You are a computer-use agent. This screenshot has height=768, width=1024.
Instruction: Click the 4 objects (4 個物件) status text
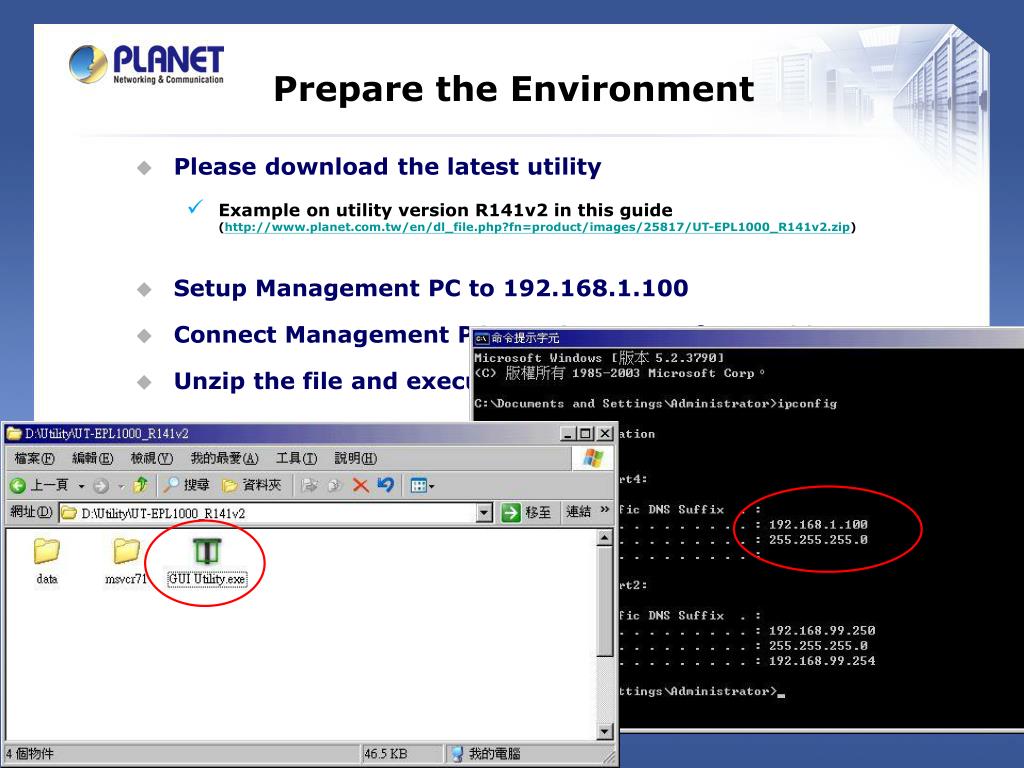(x=30, y=754)
